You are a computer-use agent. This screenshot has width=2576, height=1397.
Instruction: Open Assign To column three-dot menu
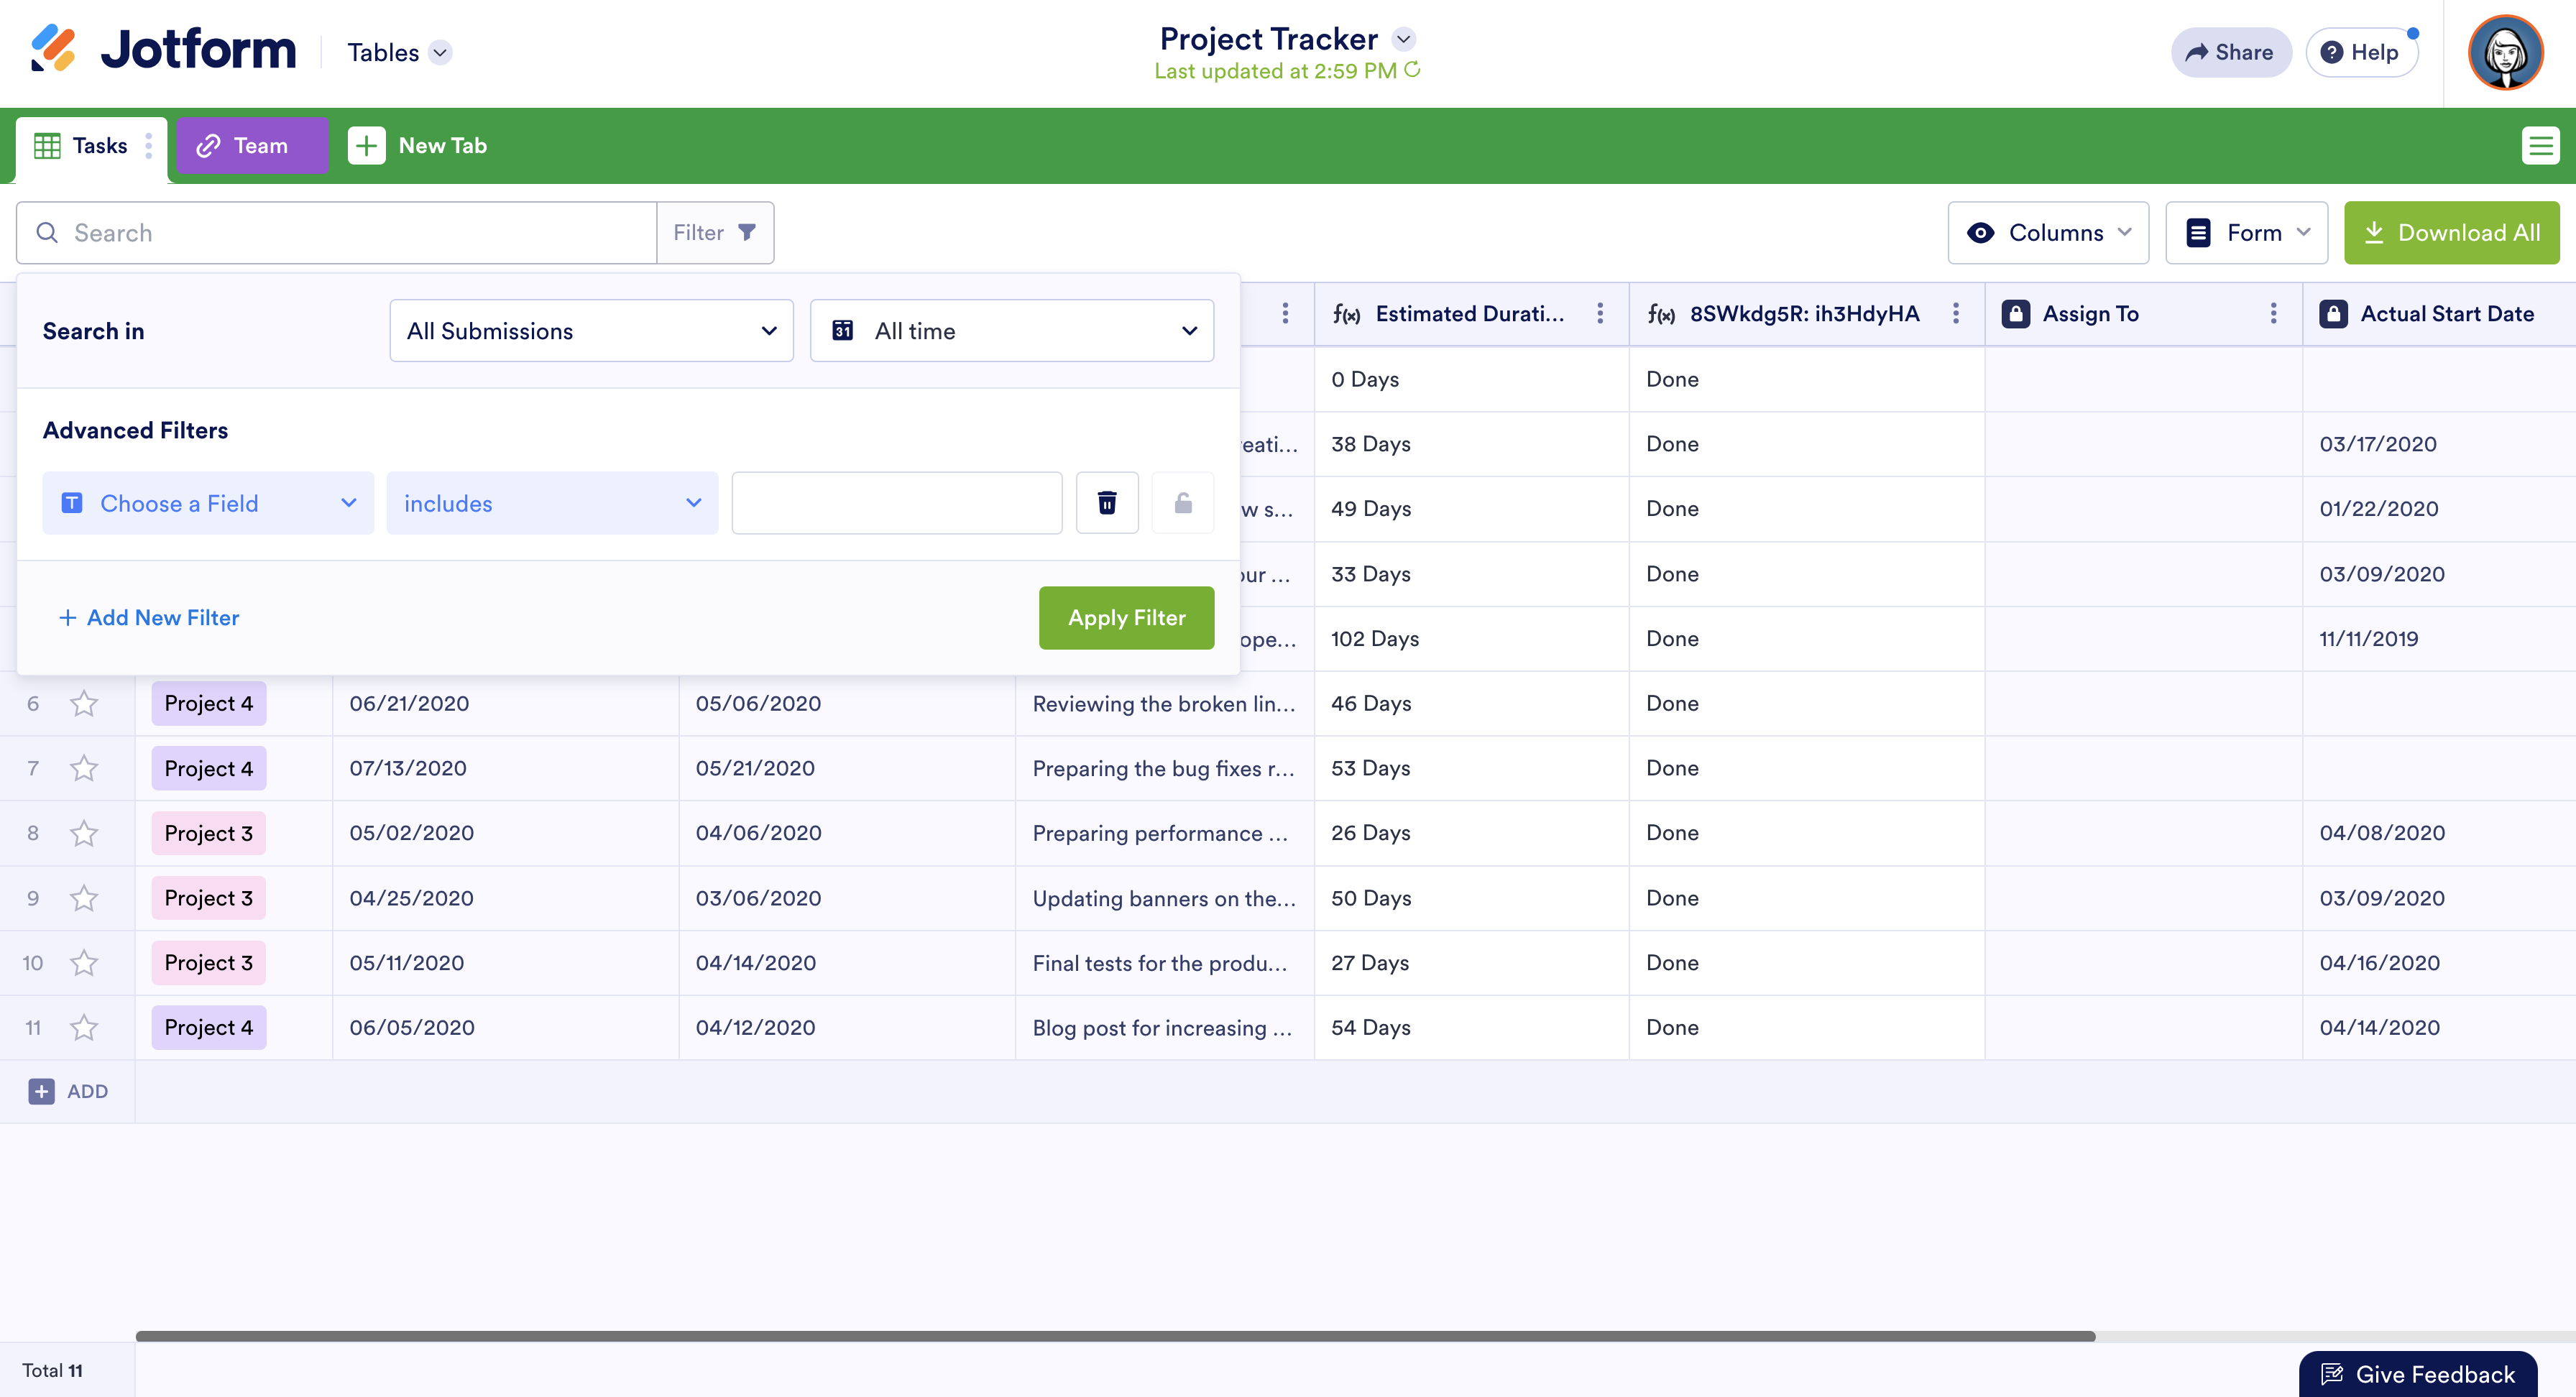pos(2273,314)
